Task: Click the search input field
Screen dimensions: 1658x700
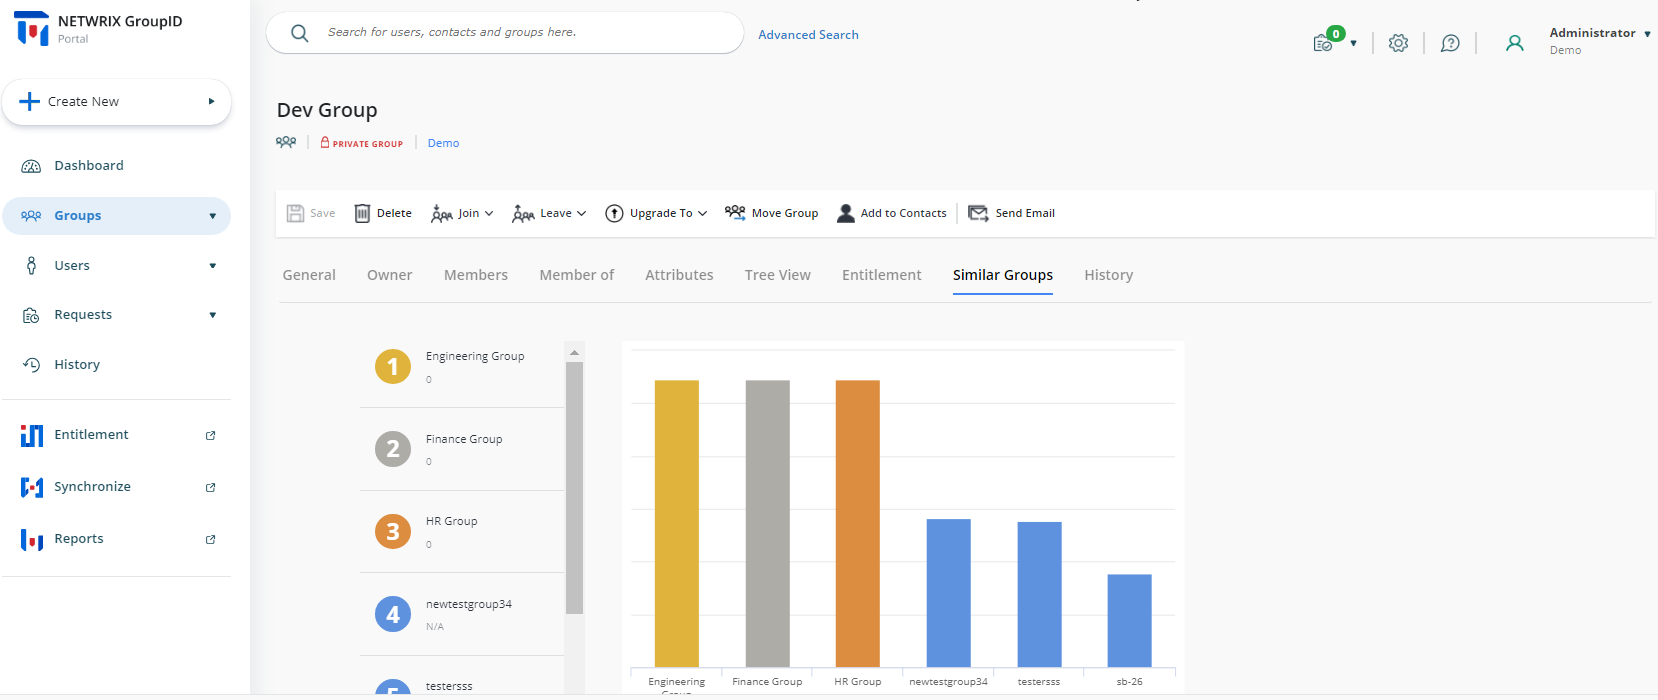Action: [x=520, y=33]
